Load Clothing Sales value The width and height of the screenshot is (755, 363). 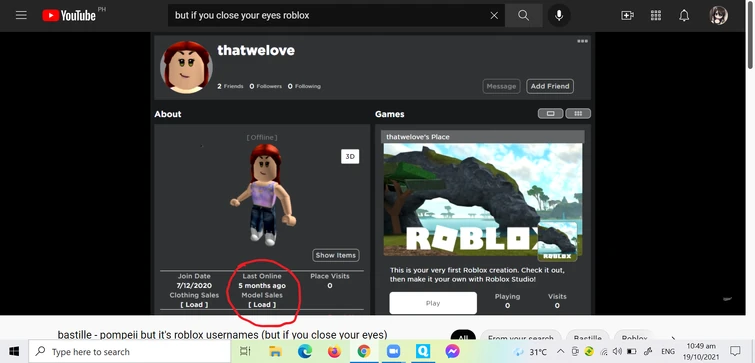194,305
